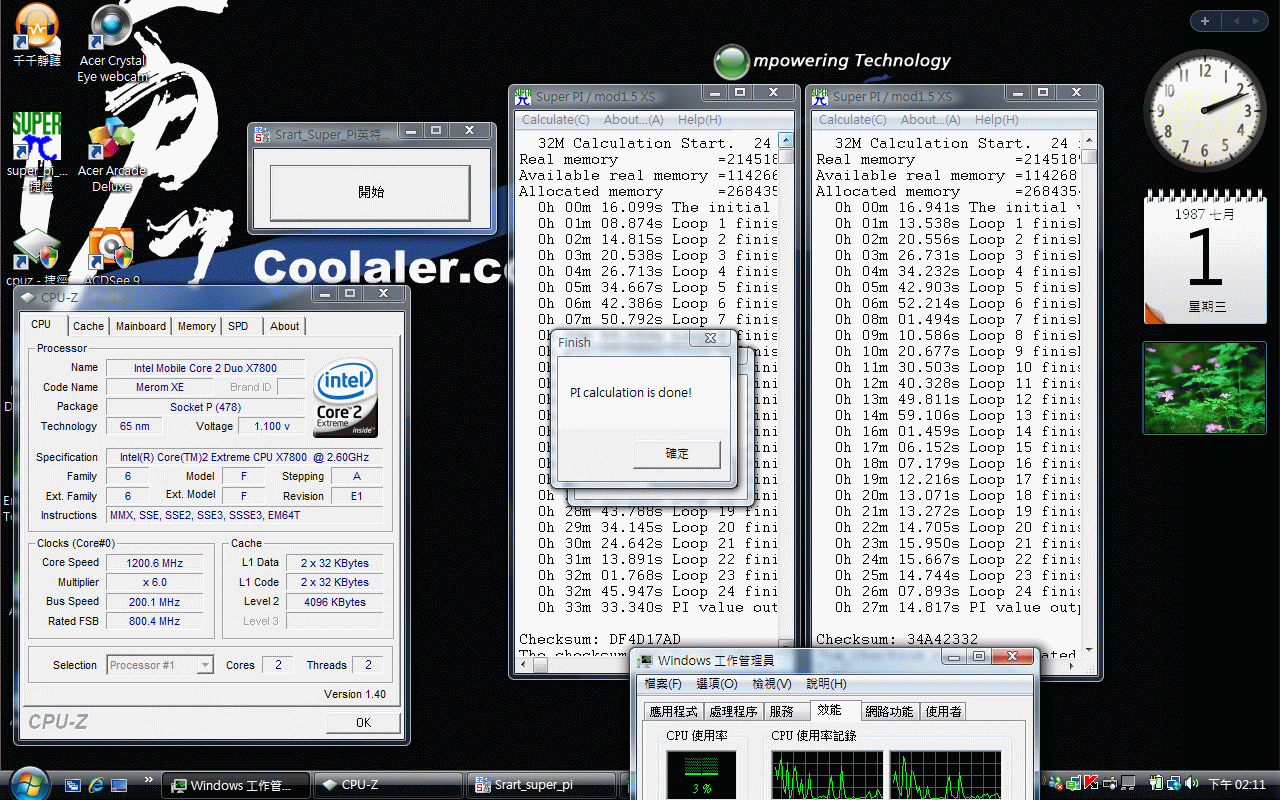Open the cpuz shortcut on the desktop
The height and width of the screenshot is (800, 1280).
click(x=35, y=256)
